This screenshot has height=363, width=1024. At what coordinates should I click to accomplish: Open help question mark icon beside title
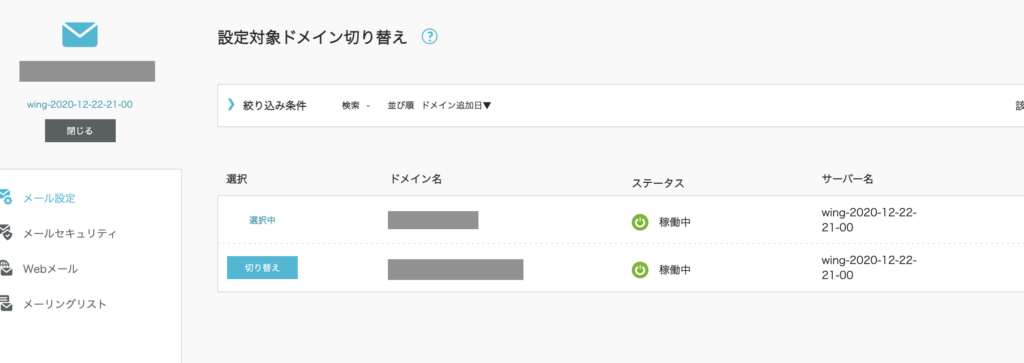pyautogui.click(x=429, y=37)
